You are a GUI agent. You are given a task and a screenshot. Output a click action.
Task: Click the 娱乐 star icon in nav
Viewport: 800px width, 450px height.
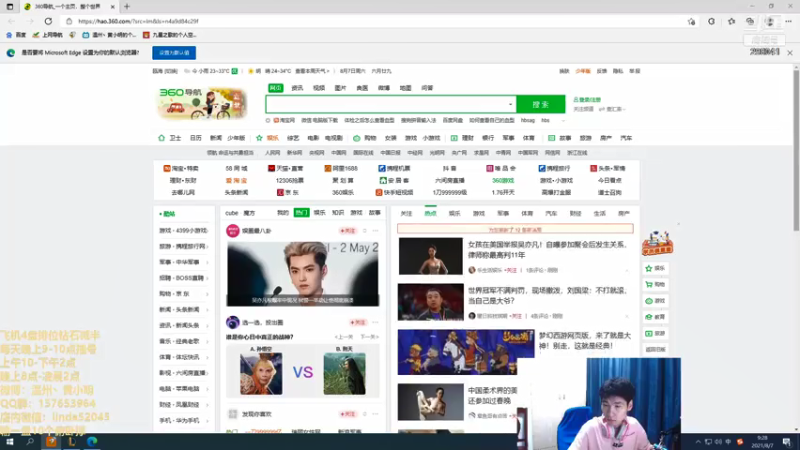(259, 138)
